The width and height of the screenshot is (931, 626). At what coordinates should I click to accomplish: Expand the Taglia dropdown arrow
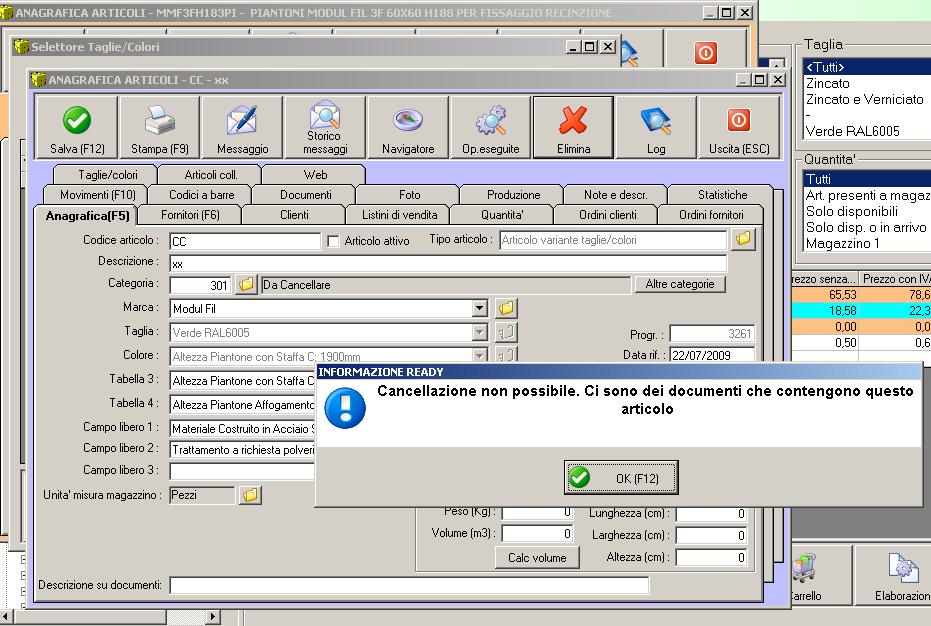point(480,332)
